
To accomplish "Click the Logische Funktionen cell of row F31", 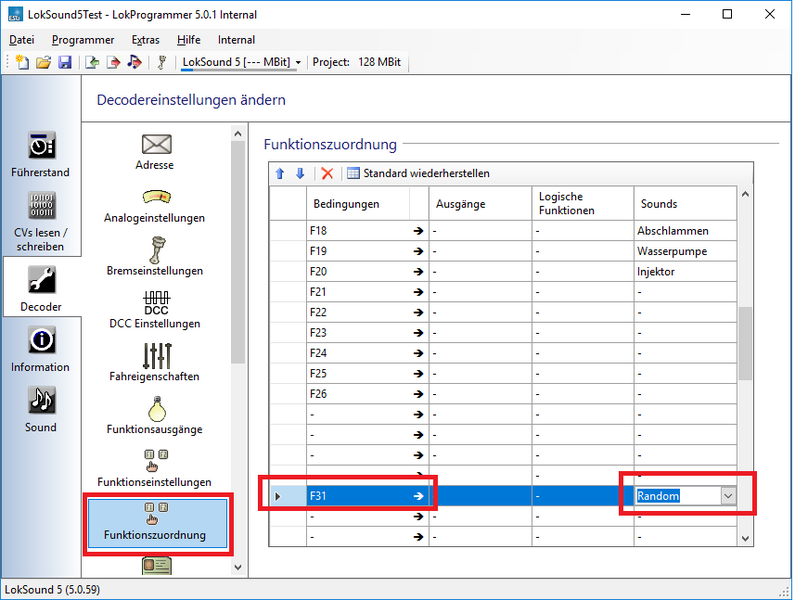I will (583, 496).
